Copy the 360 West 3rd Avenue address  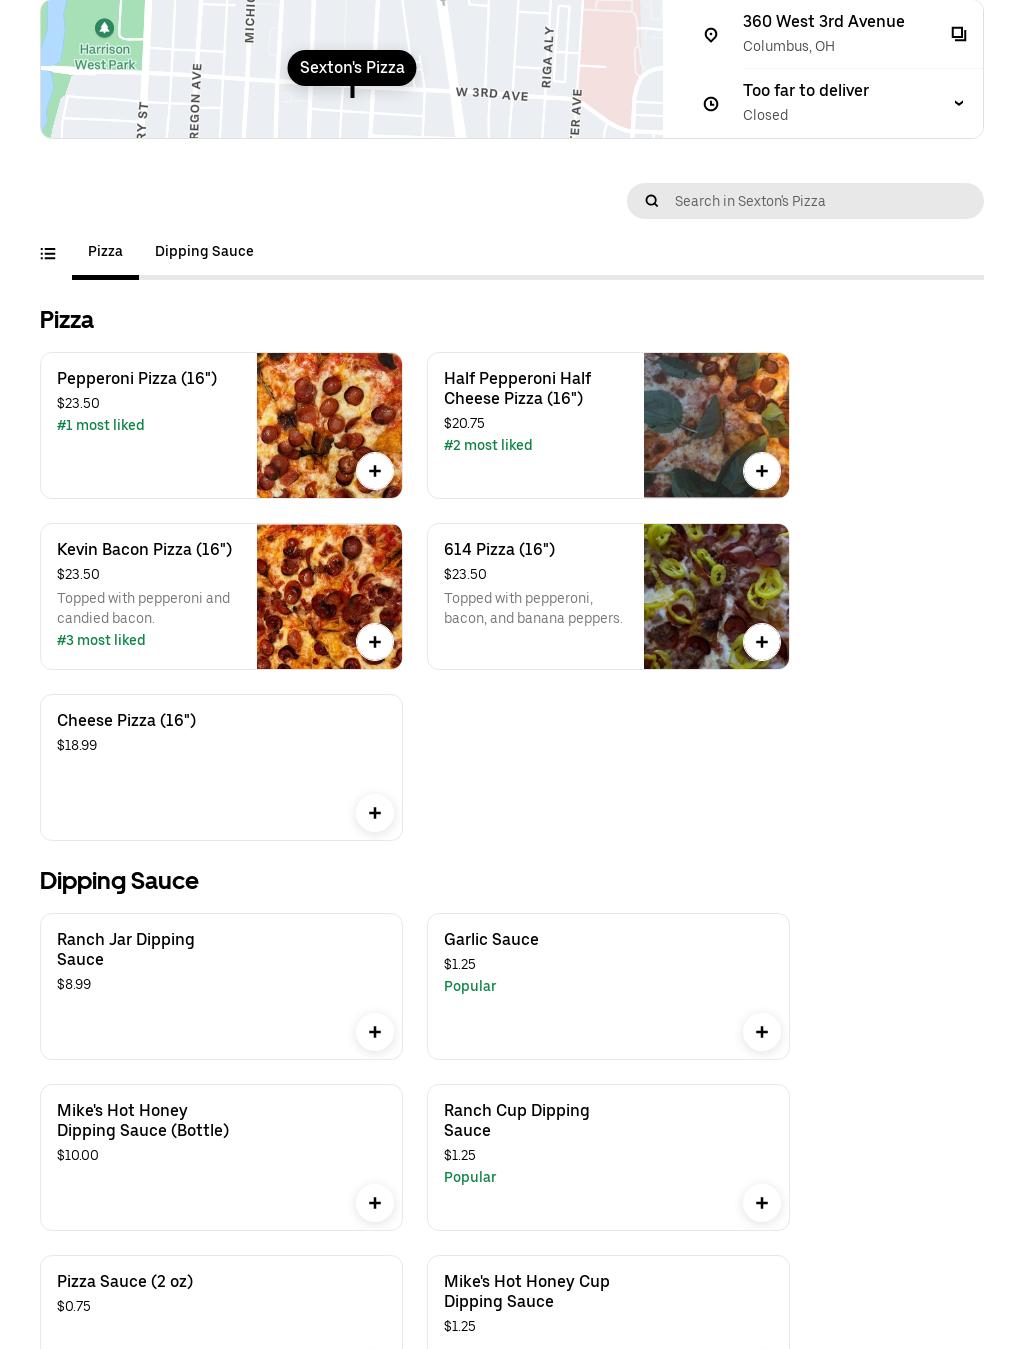pos(959,34)
